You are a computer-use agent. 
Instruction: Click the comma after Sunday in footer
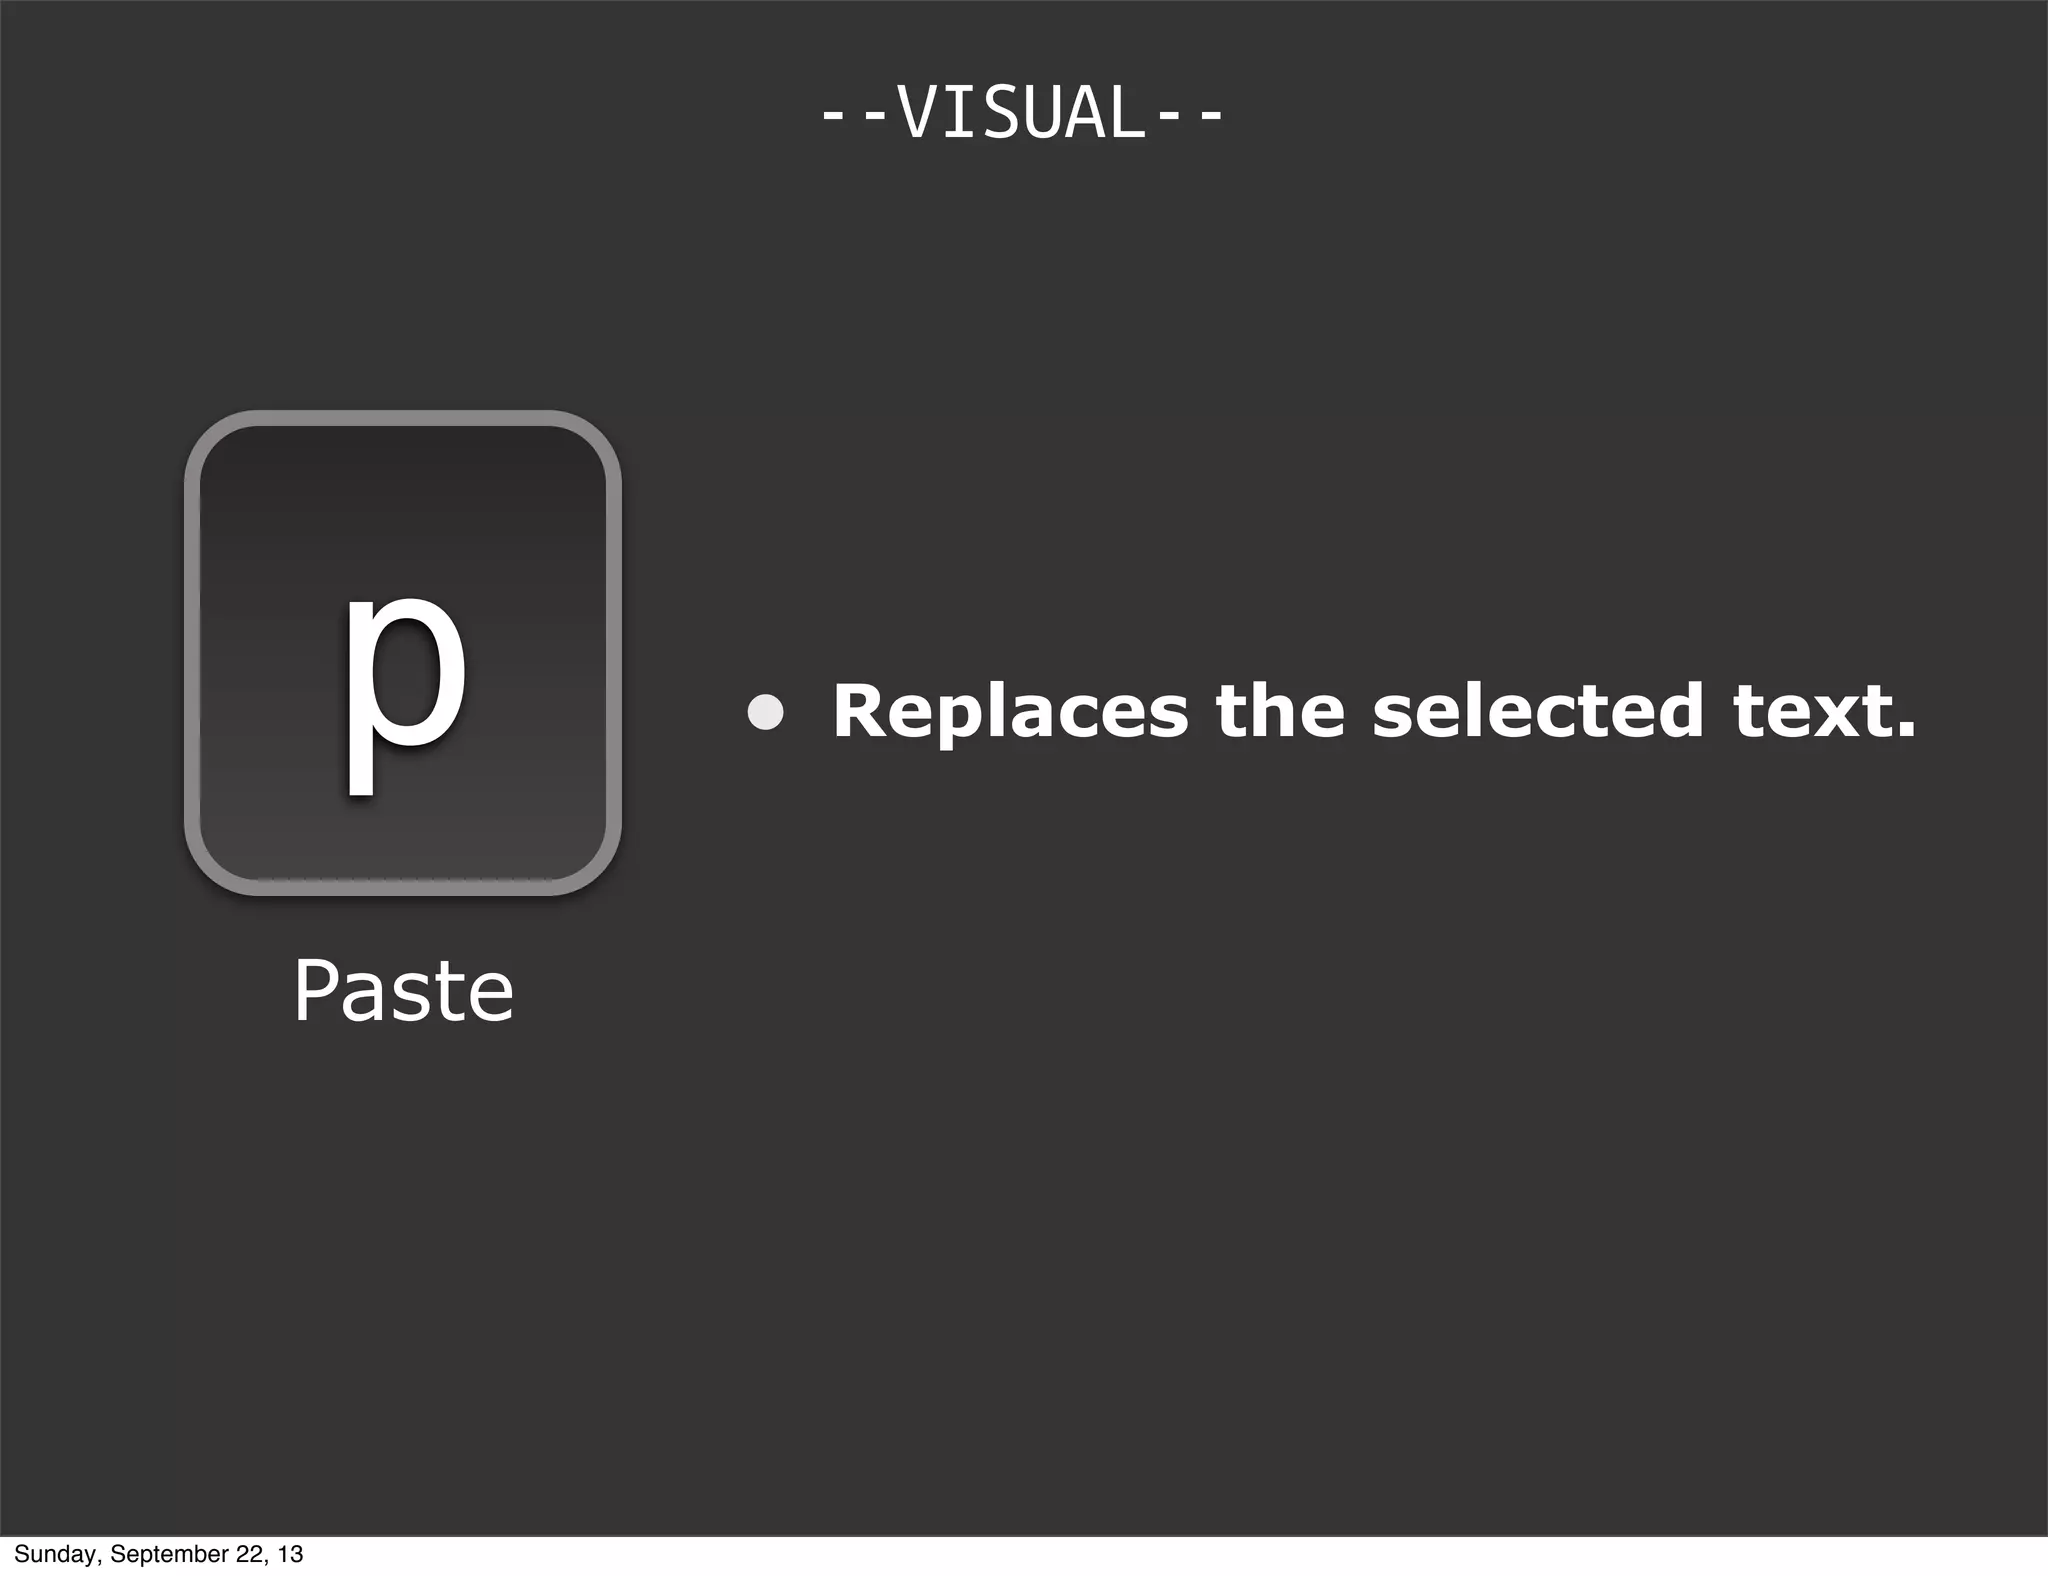tap(101, 1560)
